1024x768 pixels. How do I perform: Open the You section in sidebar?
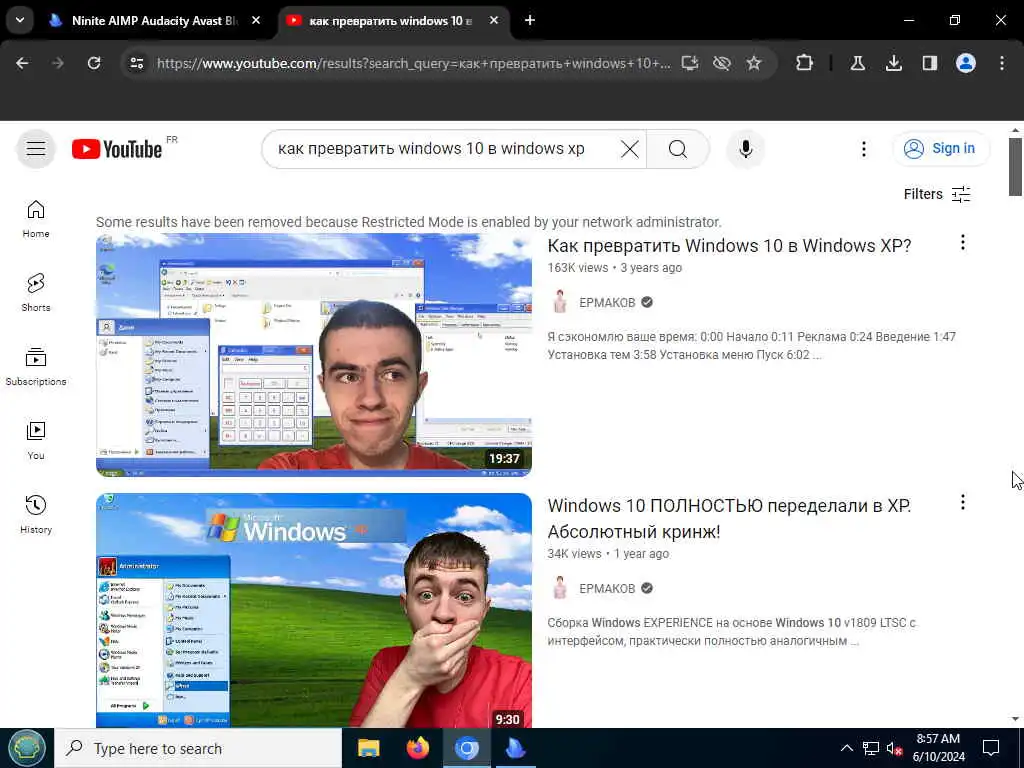point(36,441)
